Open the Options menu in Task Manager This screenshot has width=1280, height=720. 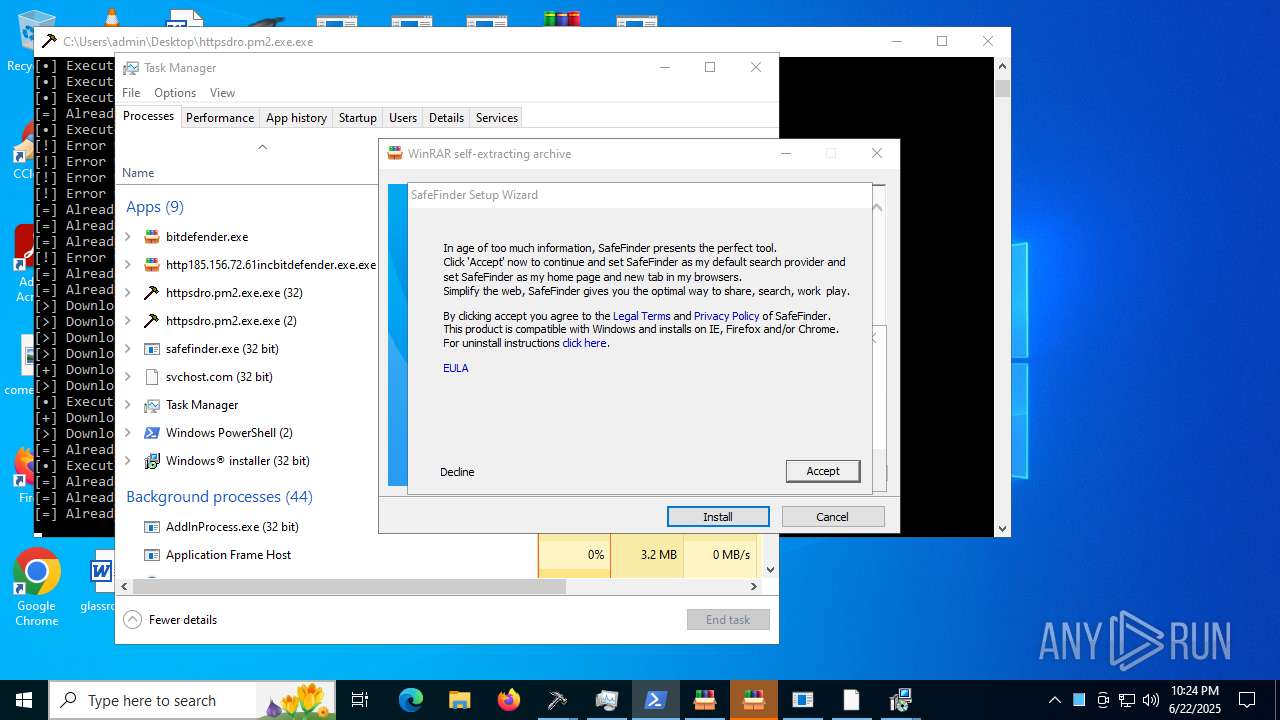(x=175, y=93)
